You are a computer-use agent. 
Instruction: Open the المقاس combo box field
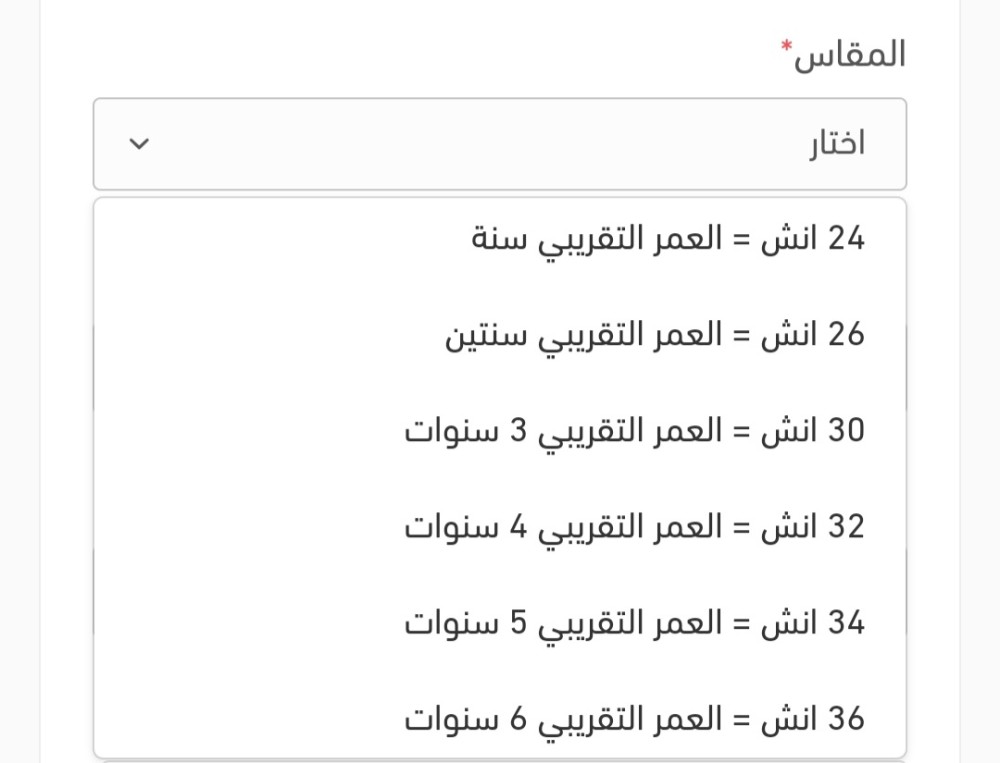tap(500, 144)
